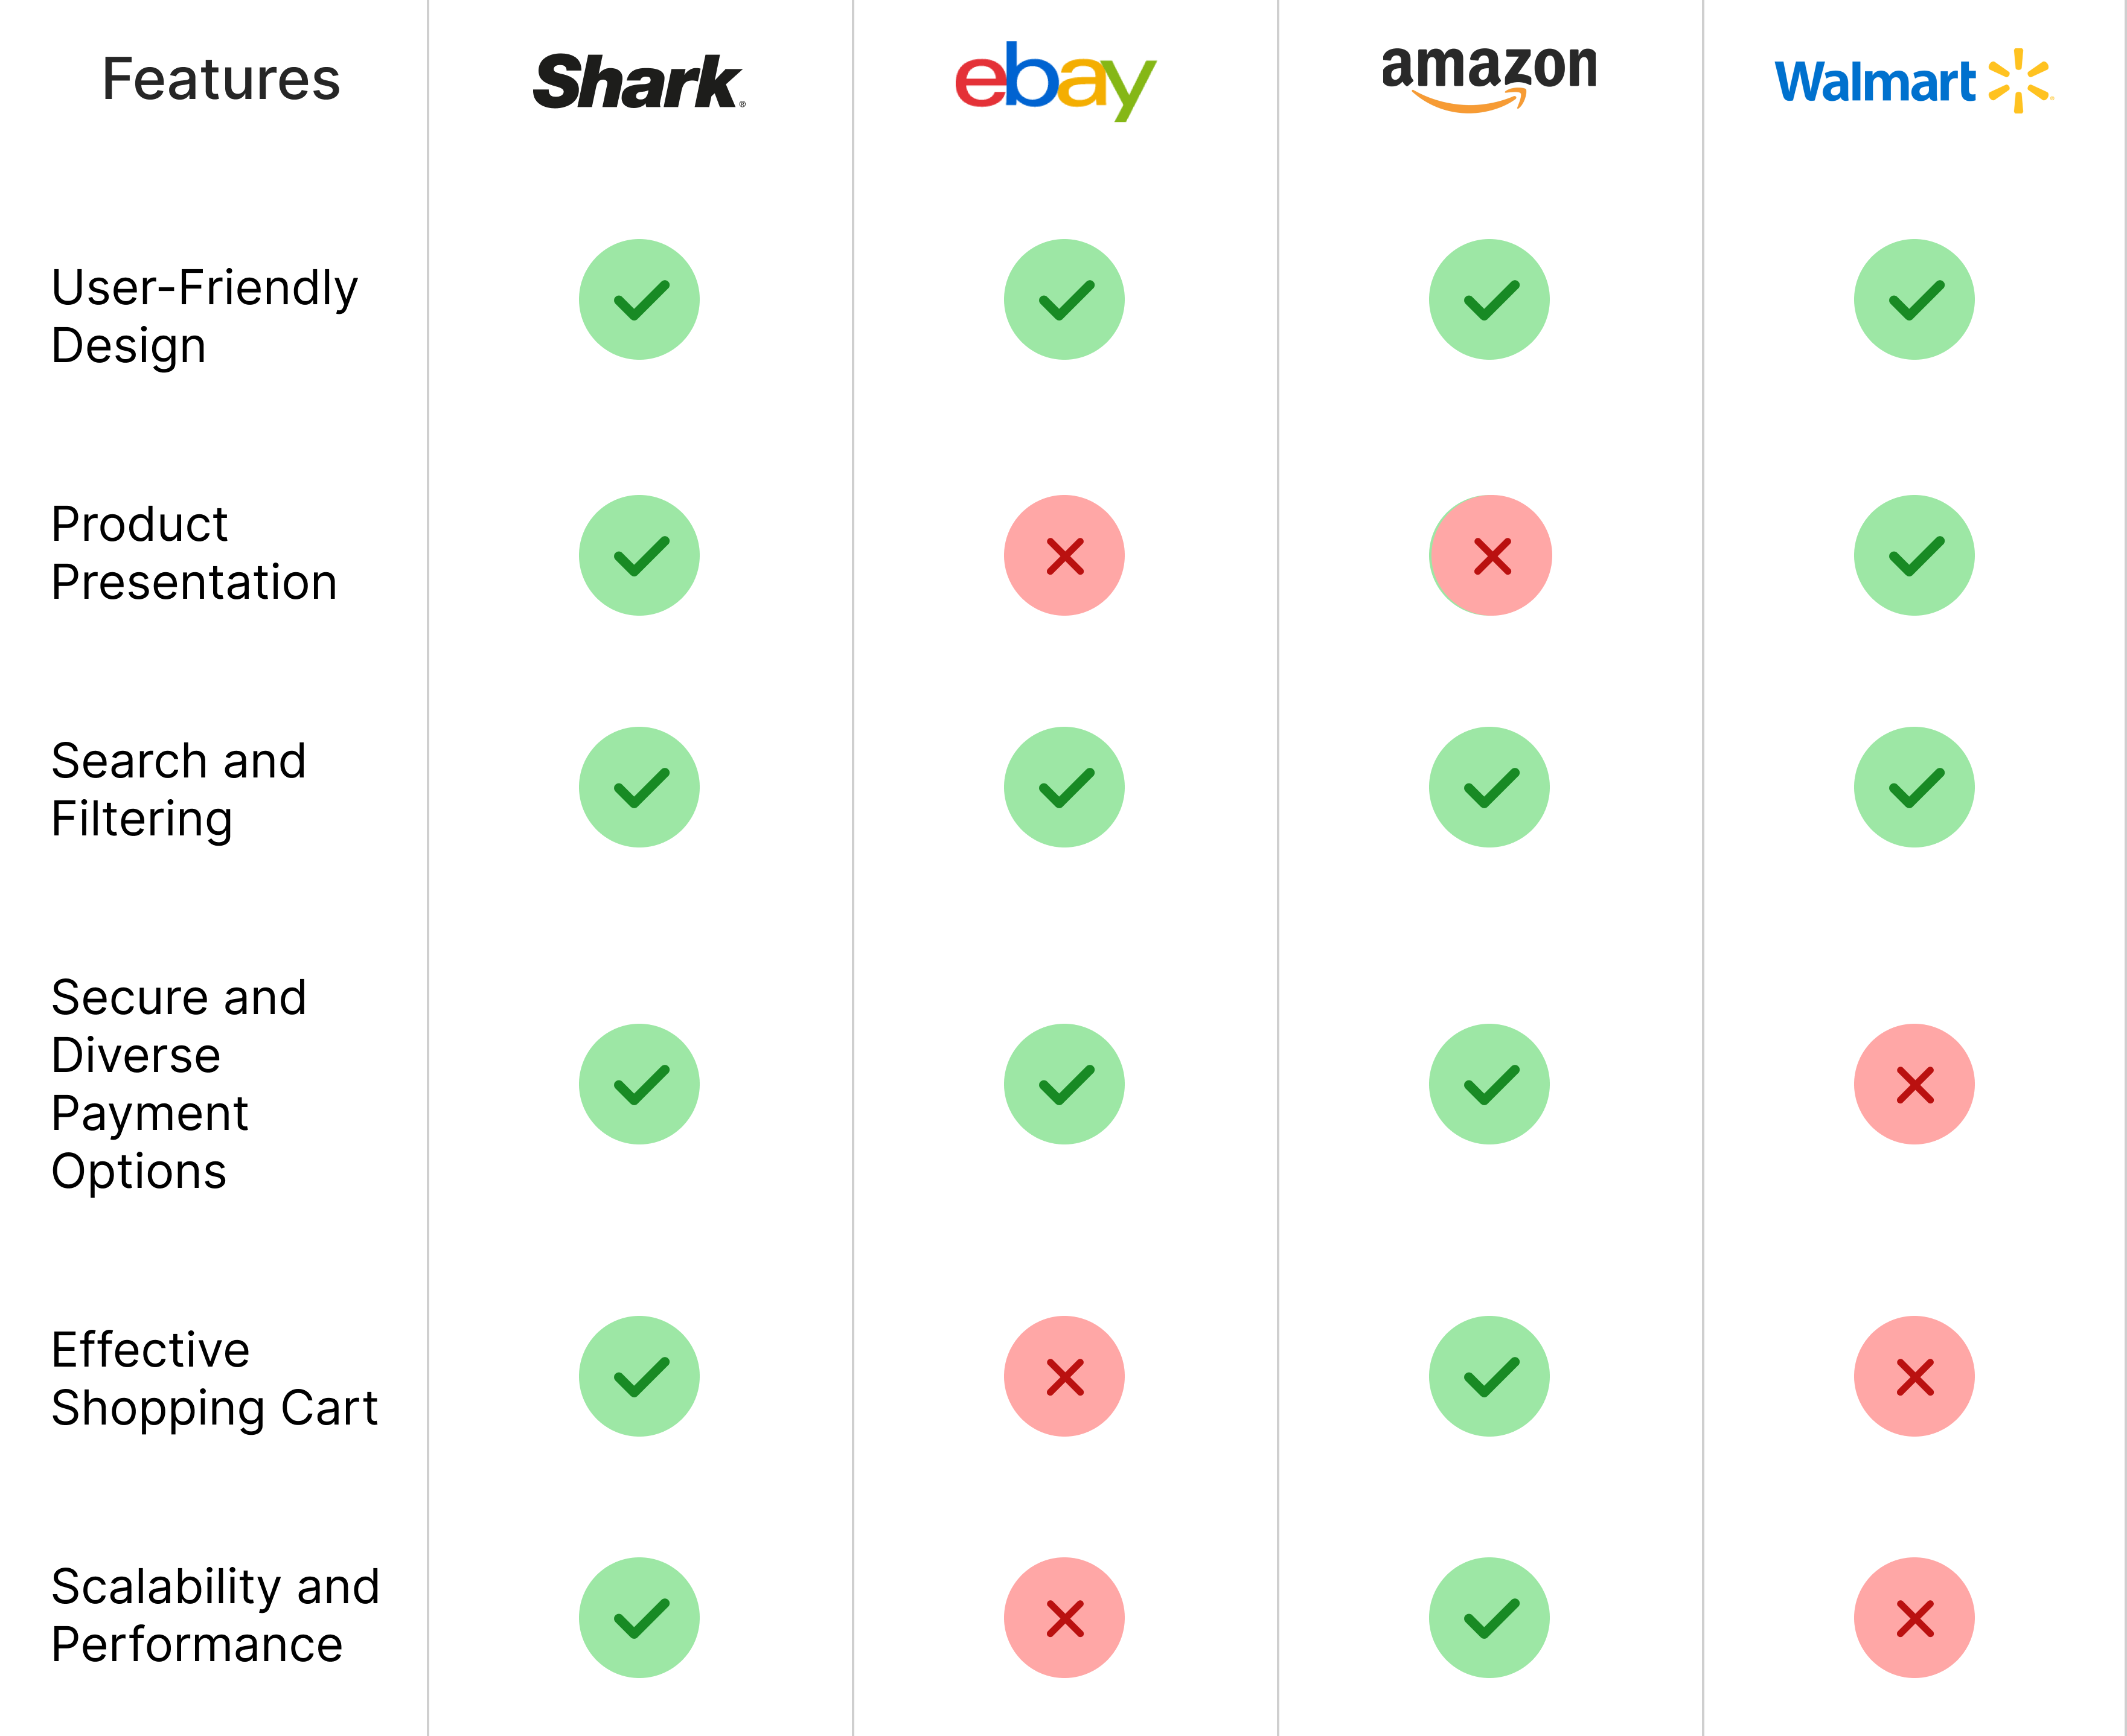Click the Search and Filtering label

(x=178, y=790)
